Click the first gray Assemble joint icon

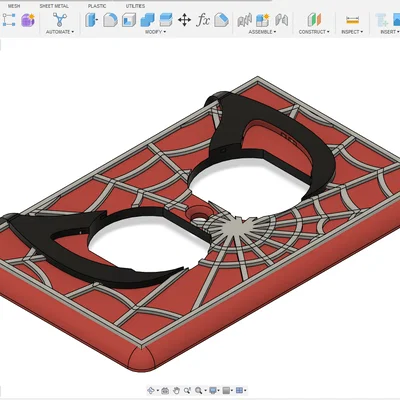[x=244, y=20]
